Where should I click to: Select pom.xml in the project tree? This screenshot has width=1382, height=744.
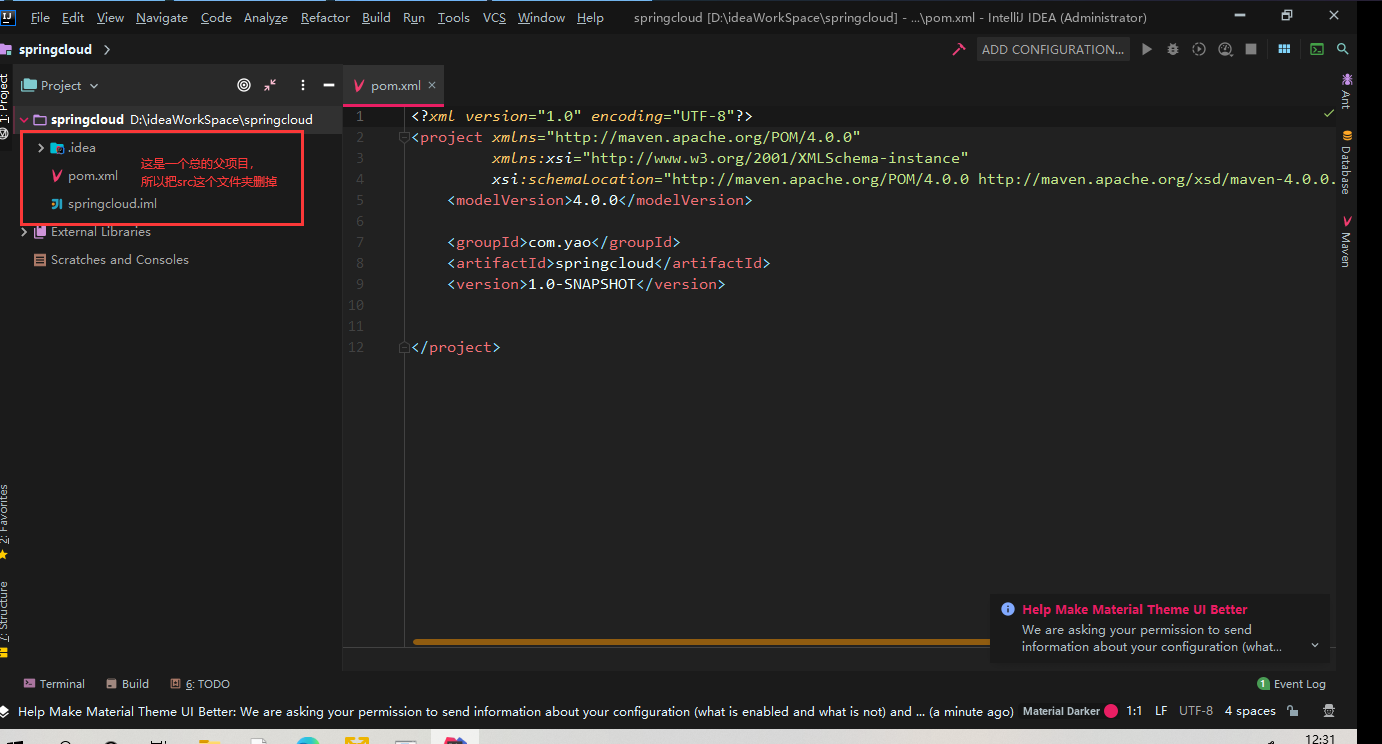(x=93, y=176)
